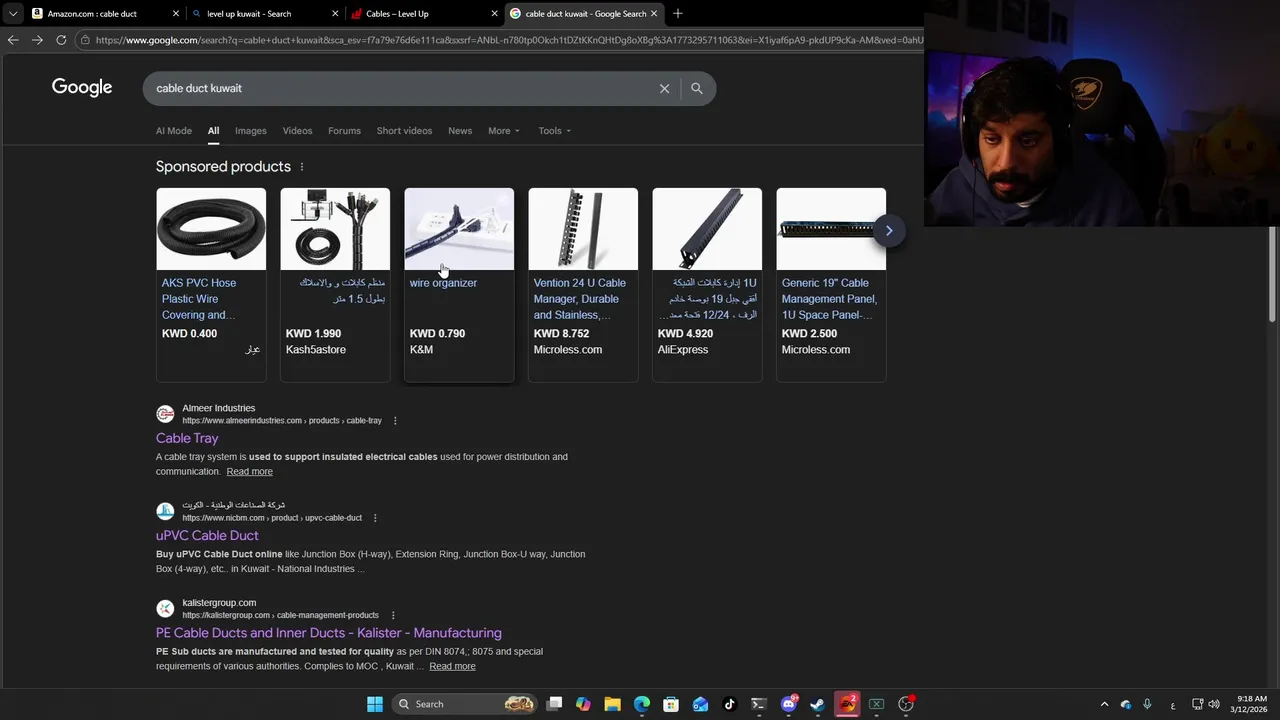Open options menu for kalistergroup.com result

pyautogui.click(x=392, y=615)
